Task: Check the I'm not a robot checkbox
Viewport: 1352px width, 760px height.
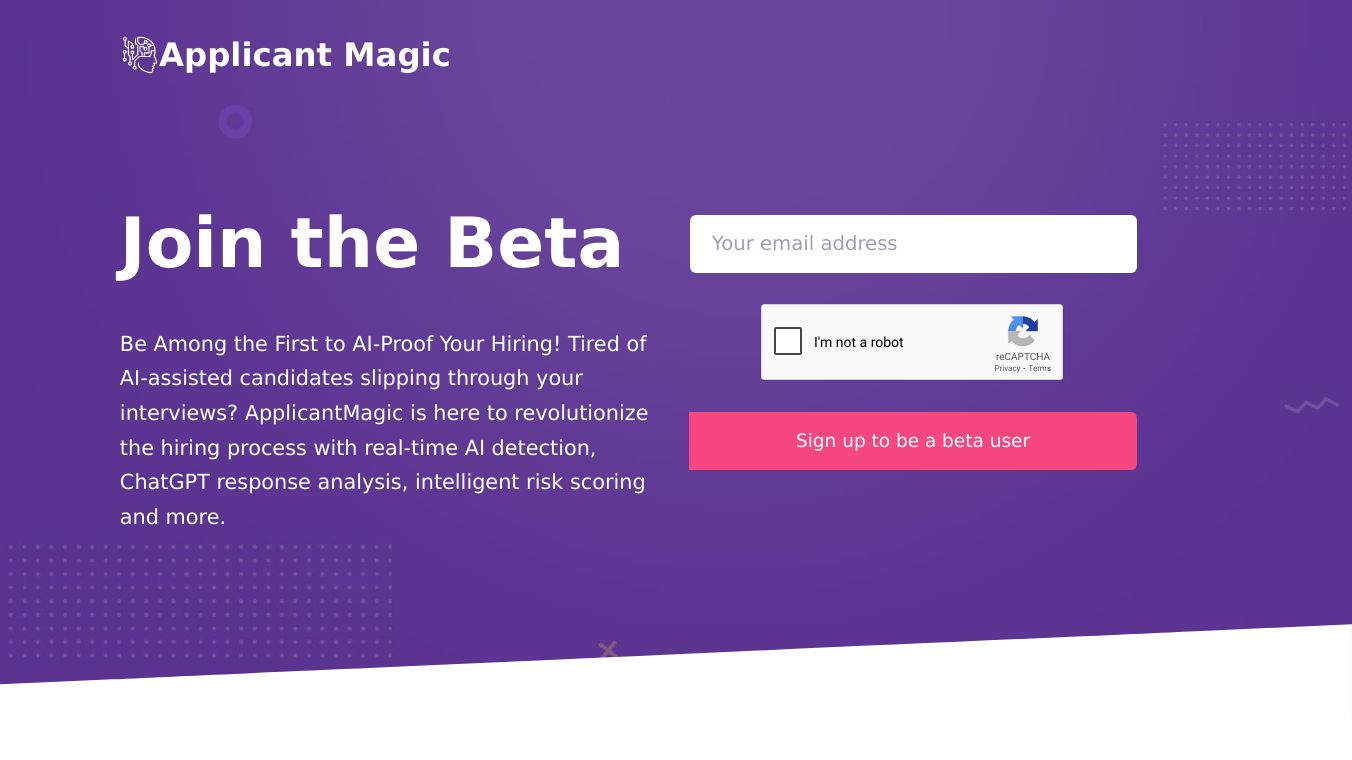Action: pyautogui.click(x=788, y=342)
